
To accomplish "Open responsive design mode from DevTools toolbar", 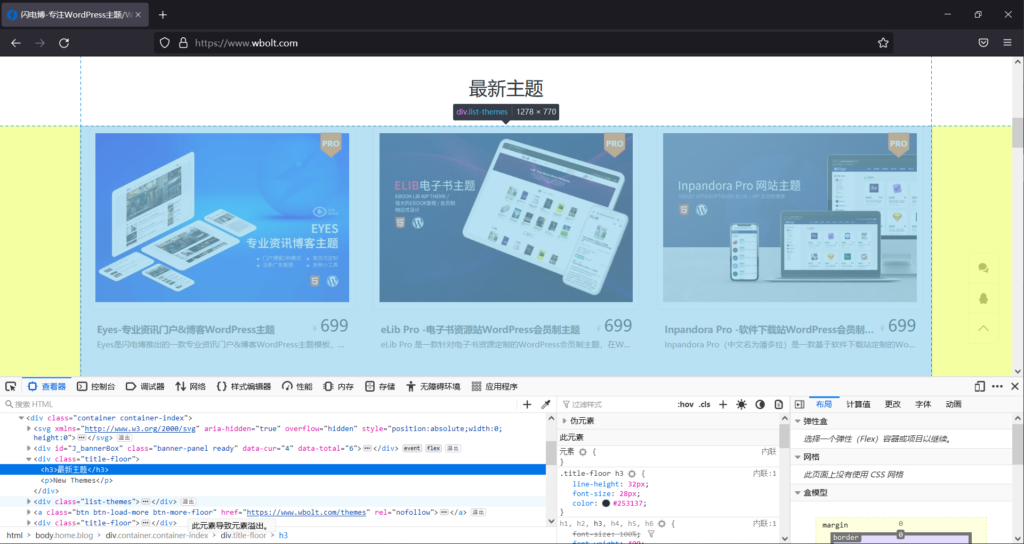I will [x=980, y=386].
